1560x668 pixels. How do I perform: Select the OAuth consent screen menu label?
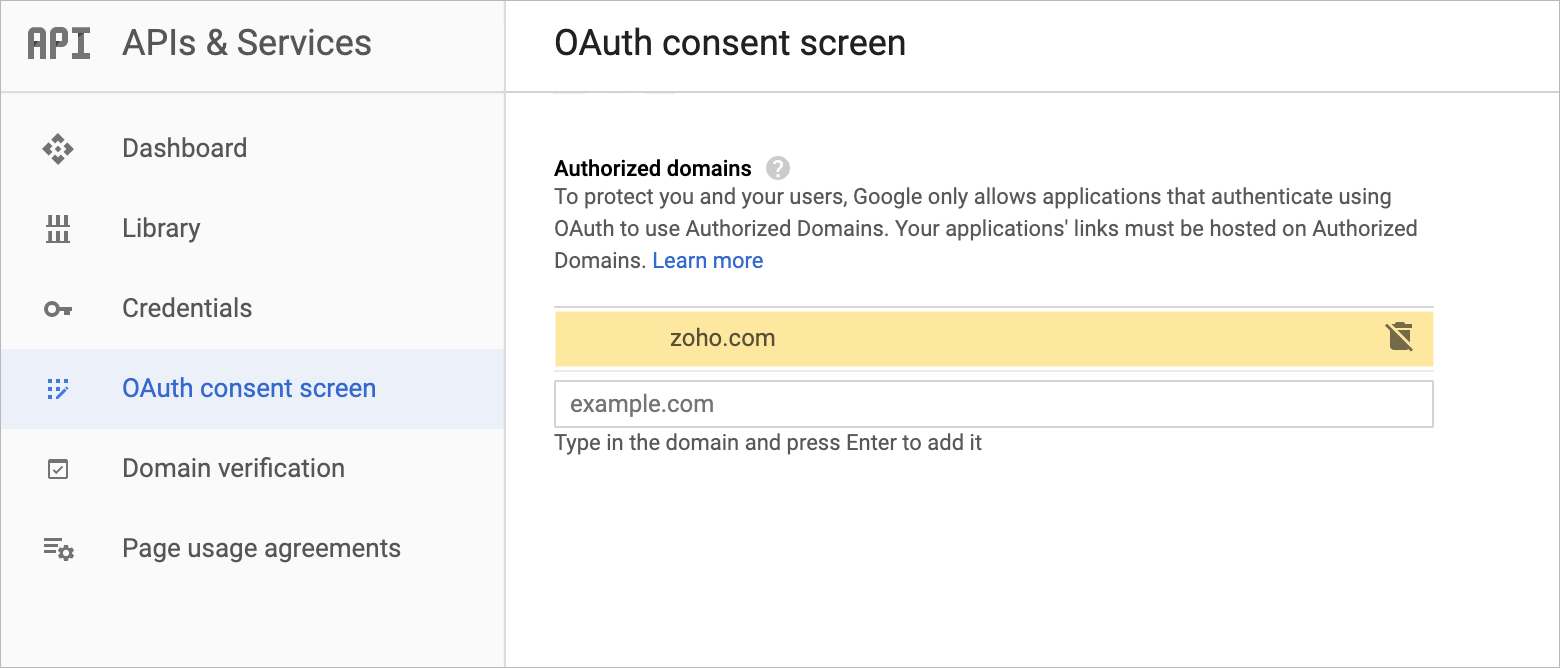(x=249, y=388)
